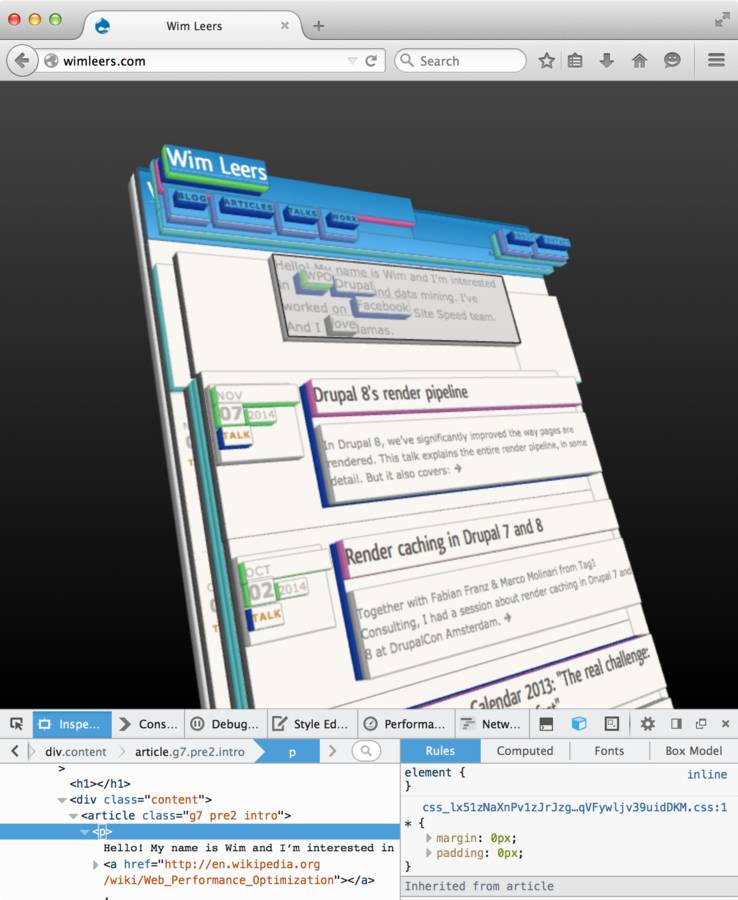Screen dimensions: 738x900
Task: Click the div.content breadcrumb
Action: pyautogui.click(x=76, y=751)
